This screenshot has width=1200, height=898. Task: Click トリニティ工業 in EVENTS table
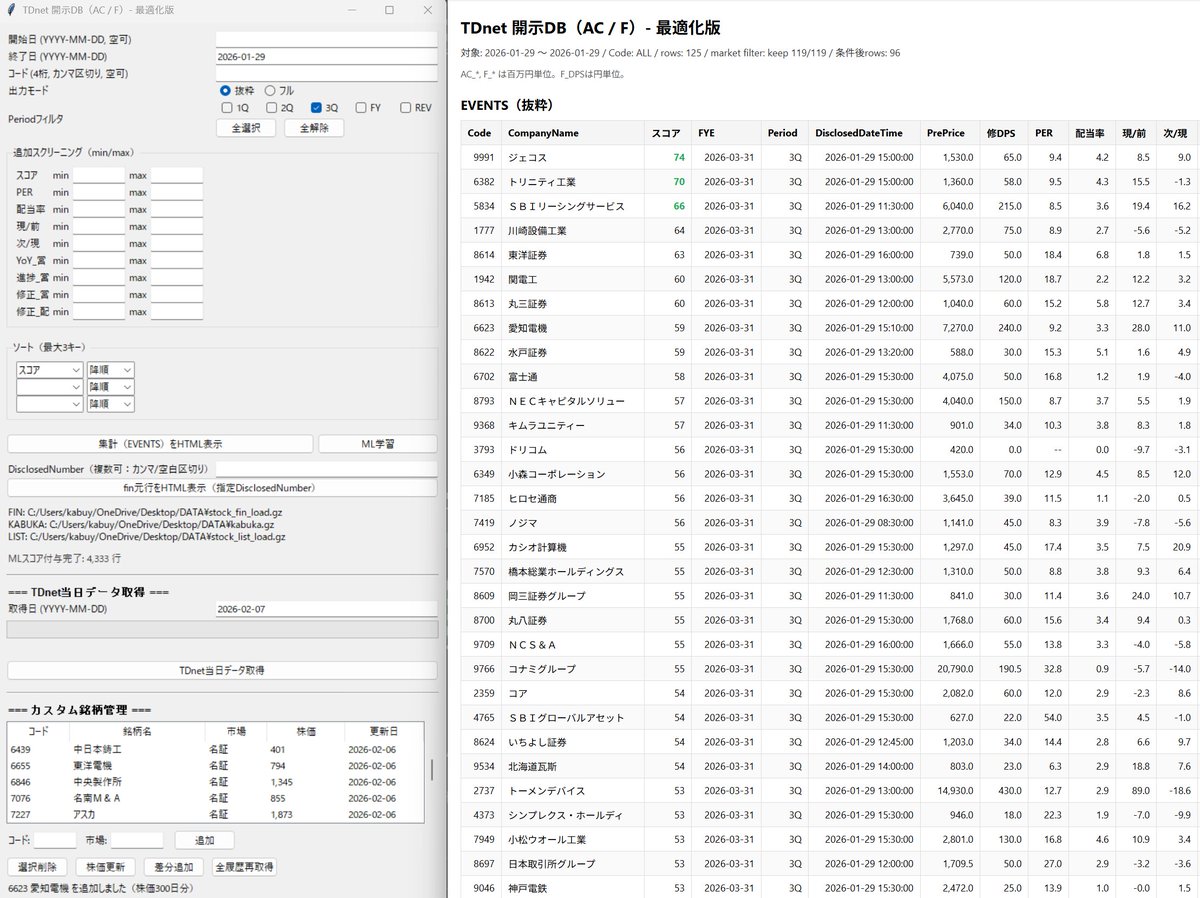pos(542,182)
